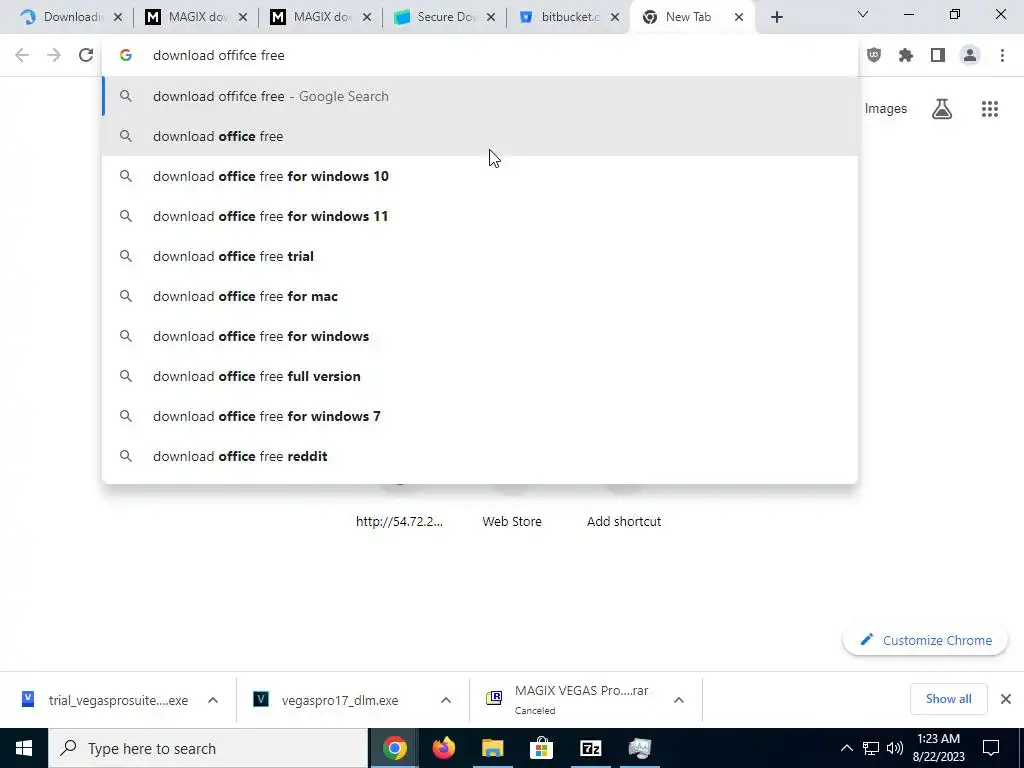Image resolution: width=1024 pixels, height=768 pixels.
Task: Click Show all downloads
Action: click(x=948, y=699)
